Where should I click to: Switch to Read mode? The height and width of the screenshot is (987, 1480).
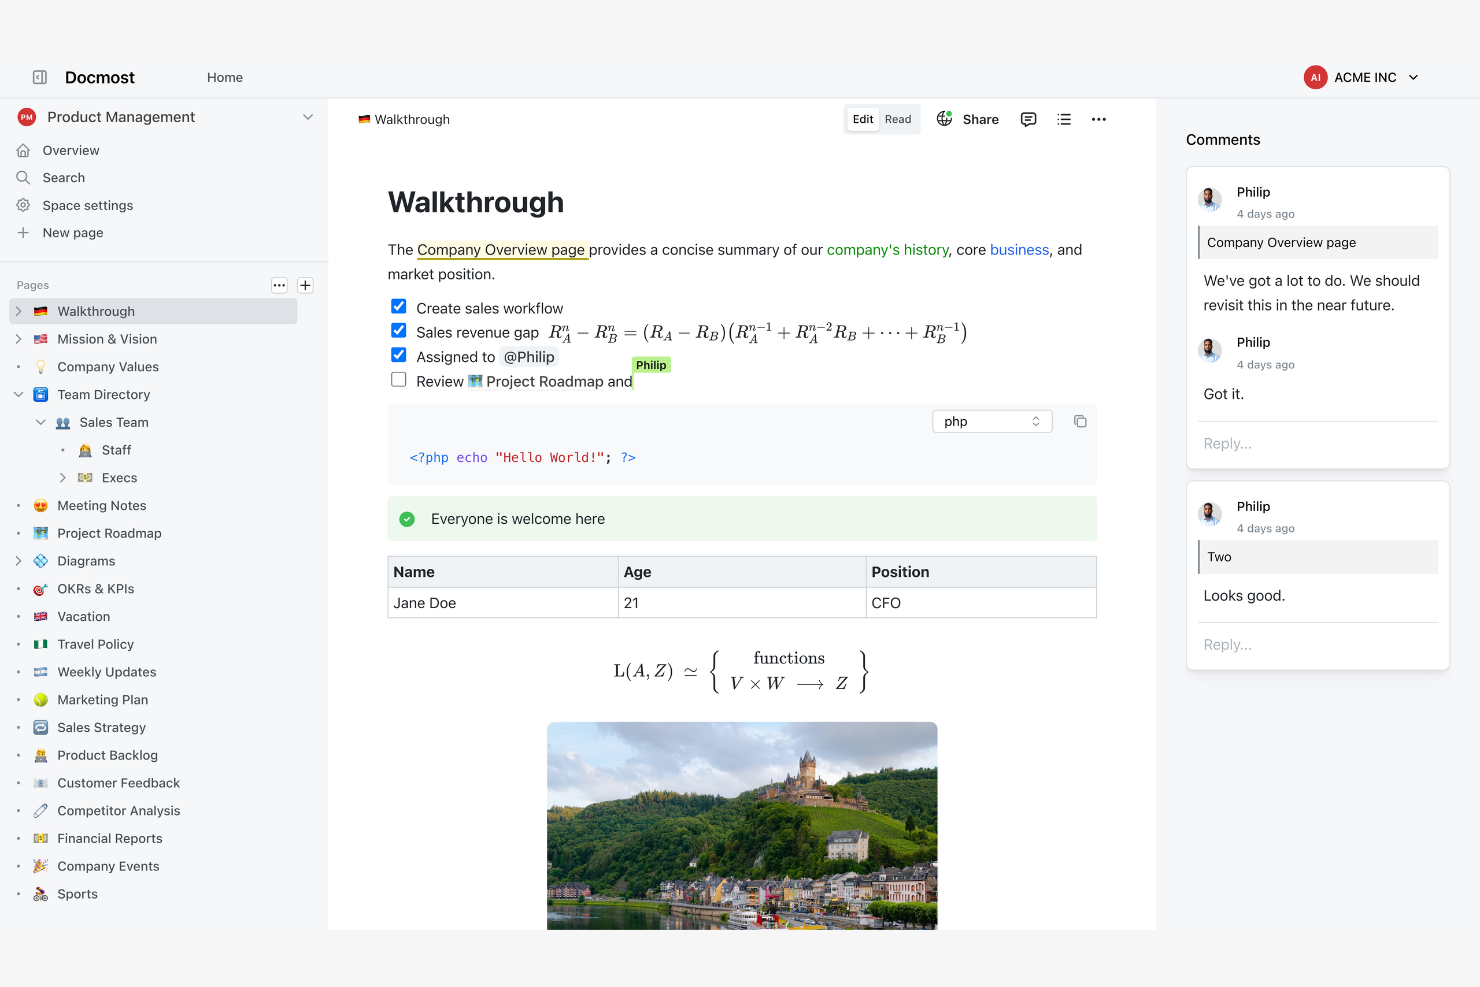click(x=897, y=119)
